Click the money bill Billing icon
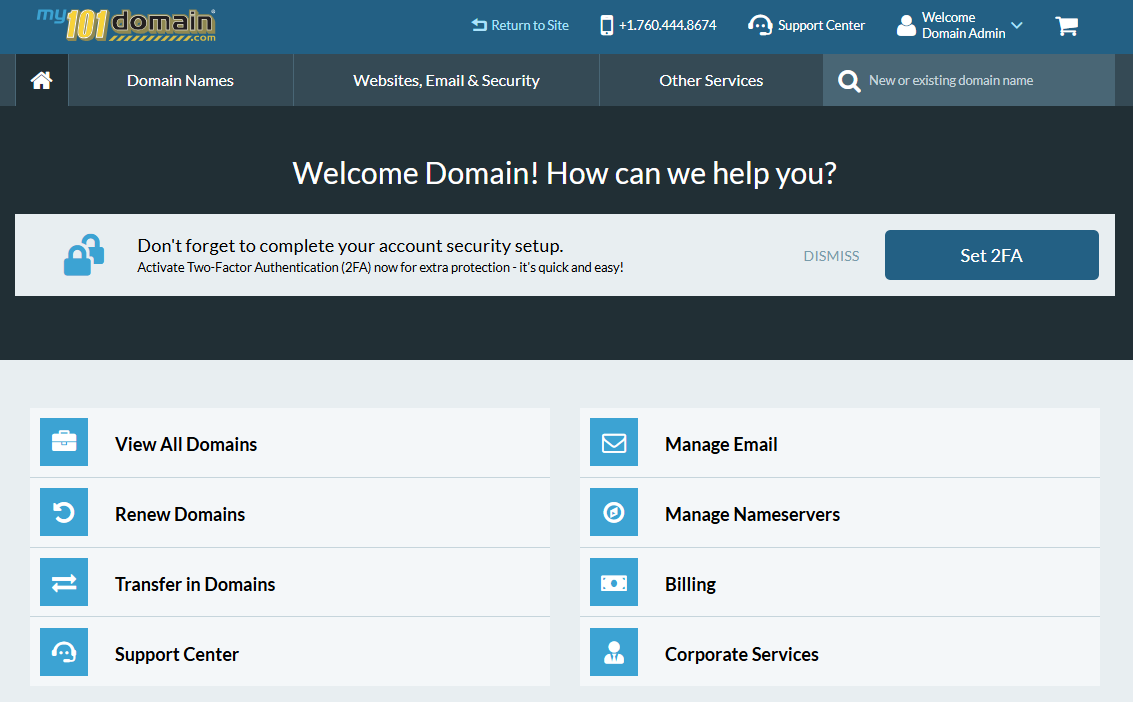The image size is (1133, 702). [x=614, y=582]
